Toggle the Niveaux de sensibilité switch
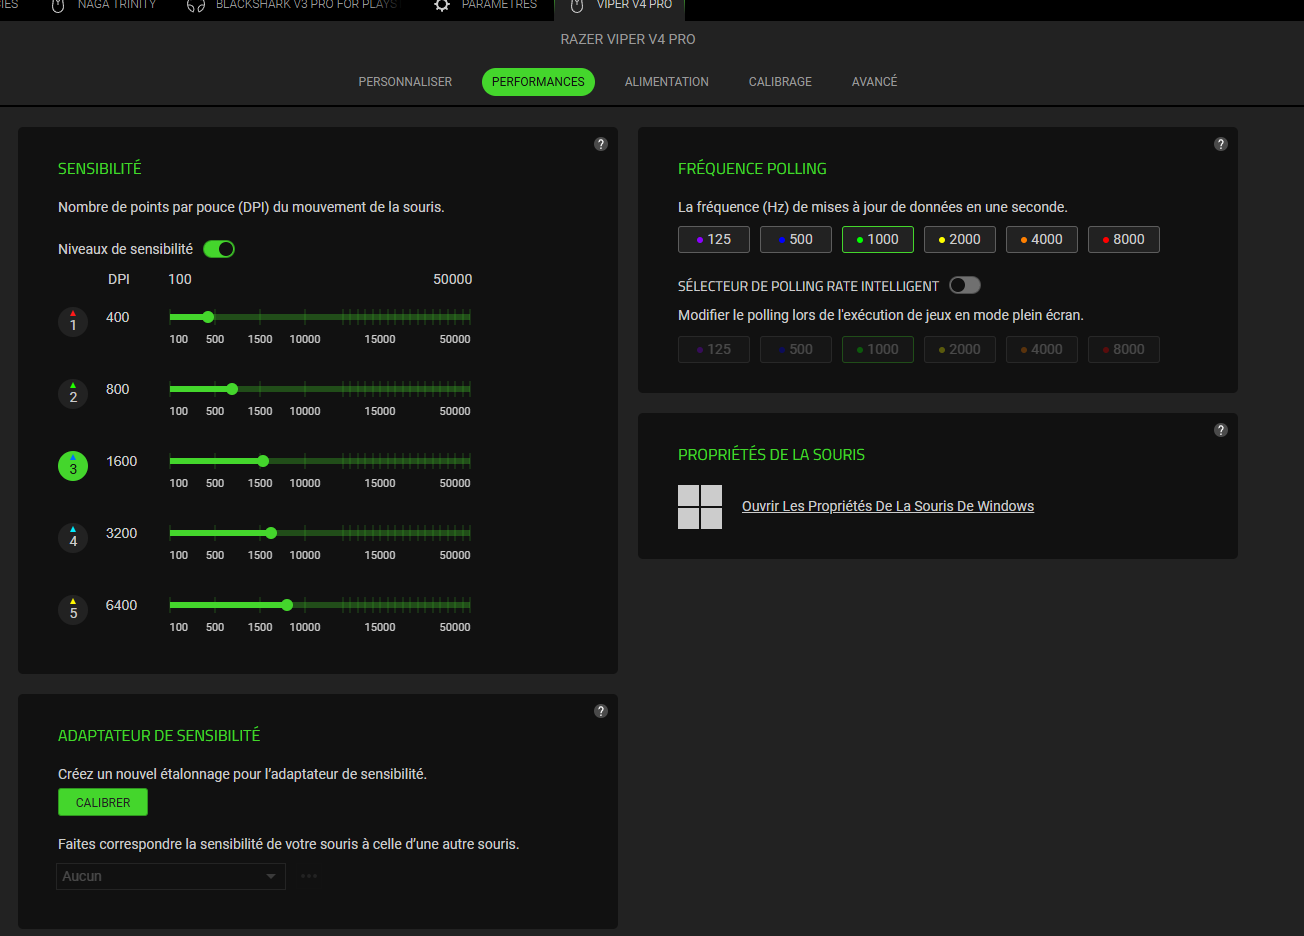1304x936 pixels. pyautogui.click(x=219, y=249)
